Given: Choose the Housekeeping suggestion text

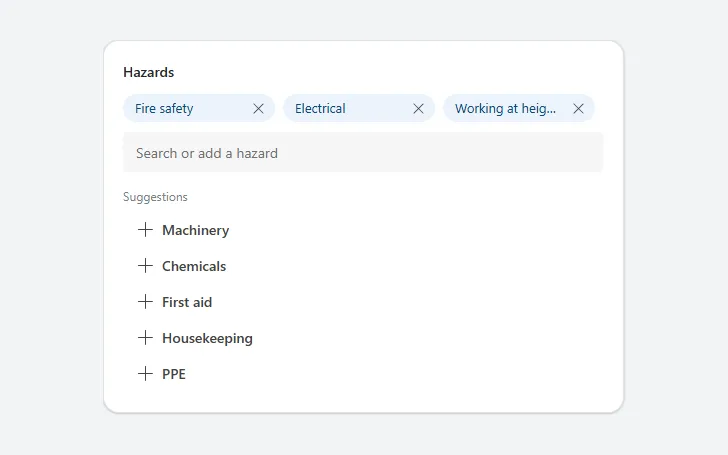Looking at the screenshot, I should click(x=208, y=338).
